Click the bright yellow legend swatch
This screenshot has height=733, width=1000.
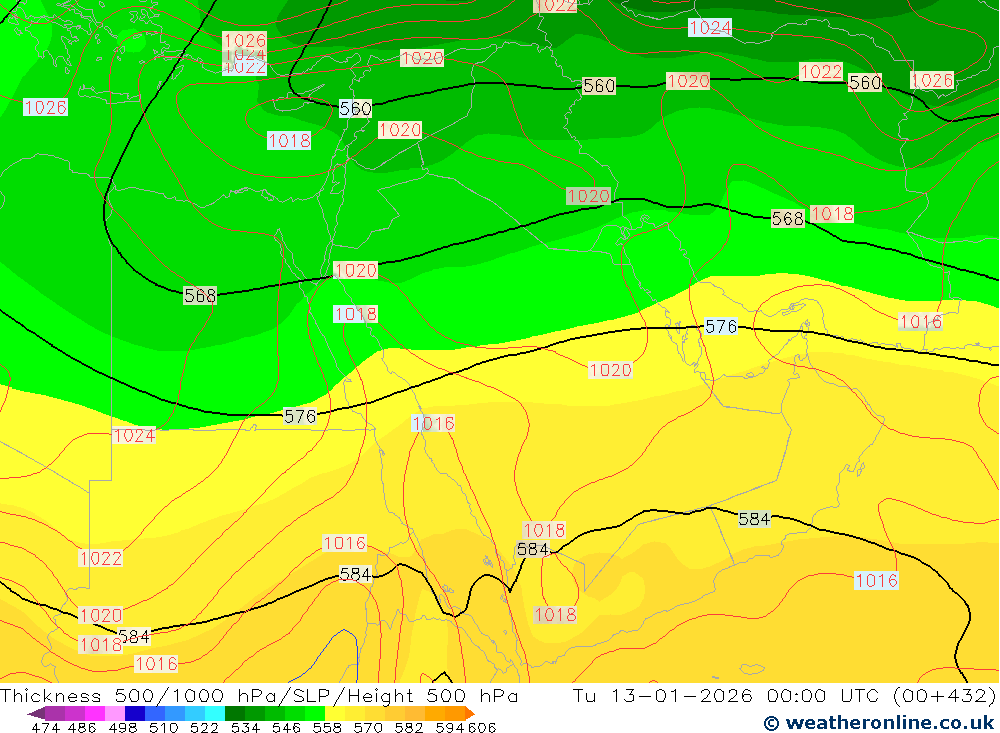pos(335,713)
